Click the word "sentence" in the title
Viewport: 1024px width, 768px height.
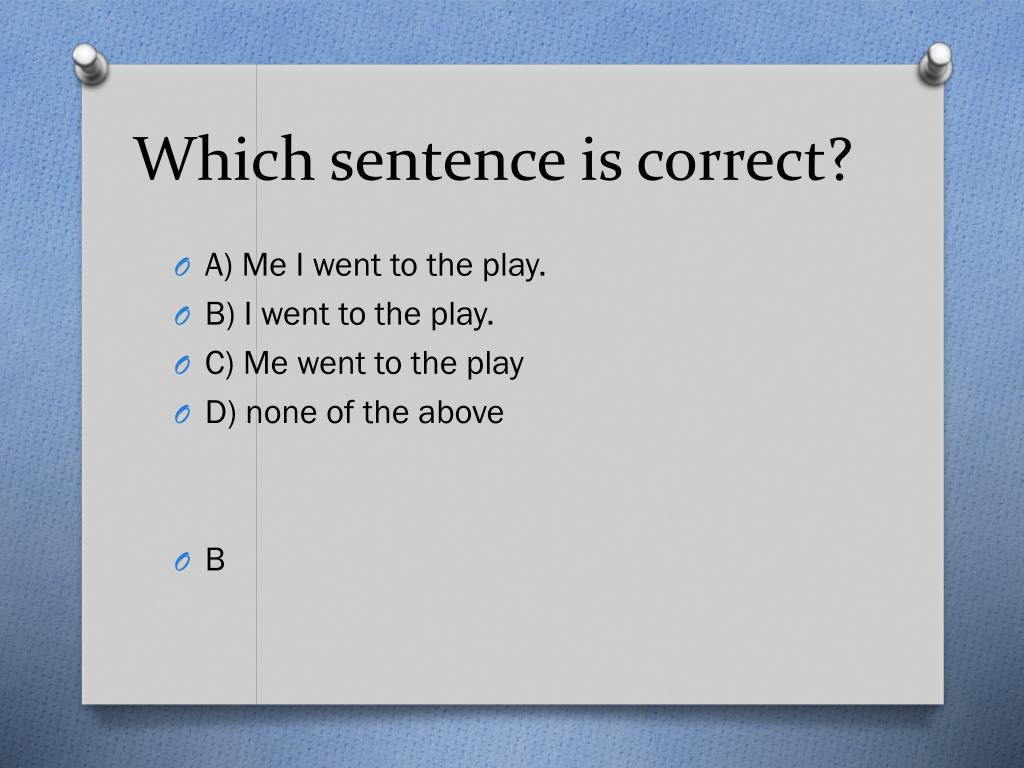pos(448,161)
